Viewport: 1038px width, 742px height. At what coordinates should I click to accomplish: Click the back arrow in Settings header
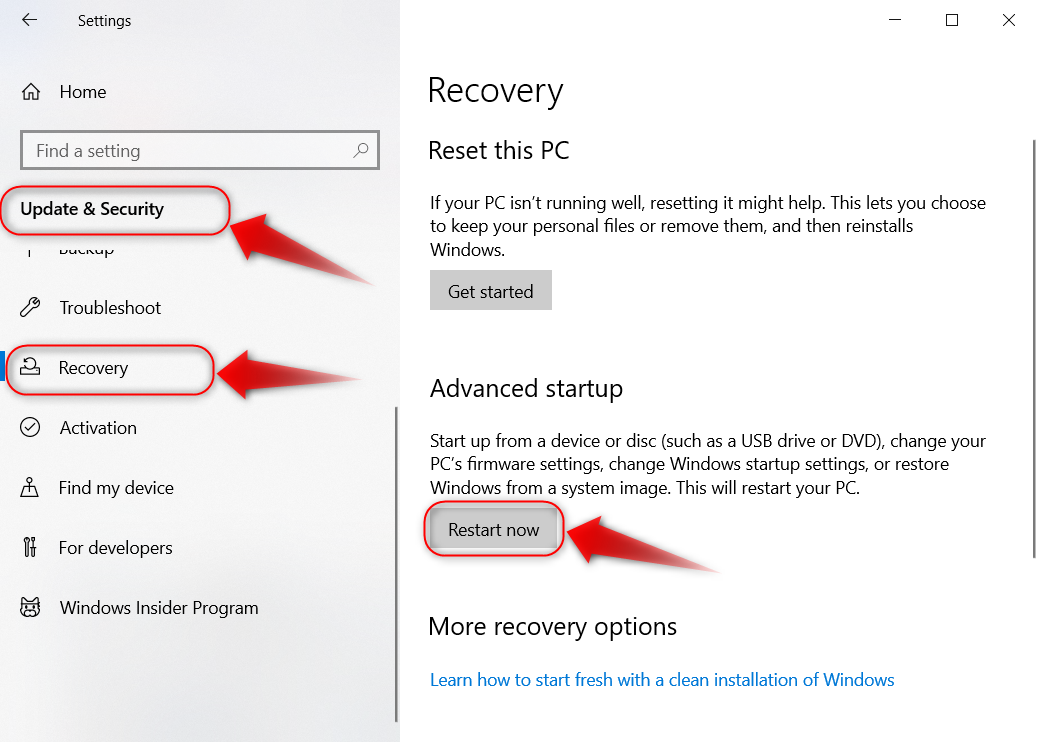pyautogui.click(x=29, y=20)
